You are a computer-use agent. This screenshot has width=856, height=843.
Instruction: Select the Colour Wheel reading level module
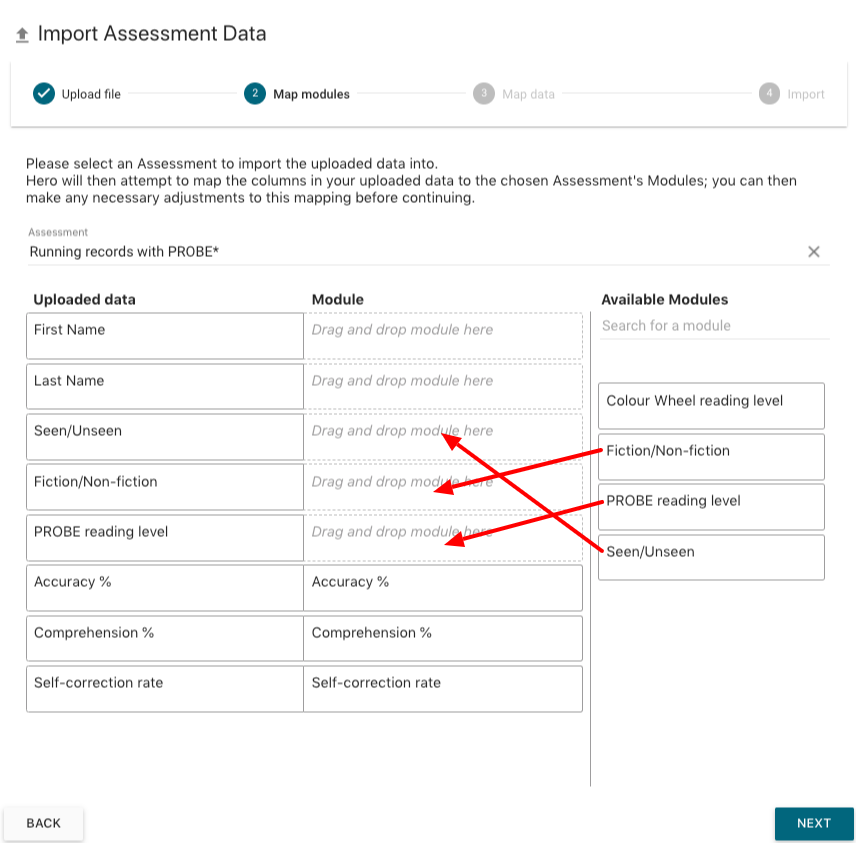click(x=711, y=405)
